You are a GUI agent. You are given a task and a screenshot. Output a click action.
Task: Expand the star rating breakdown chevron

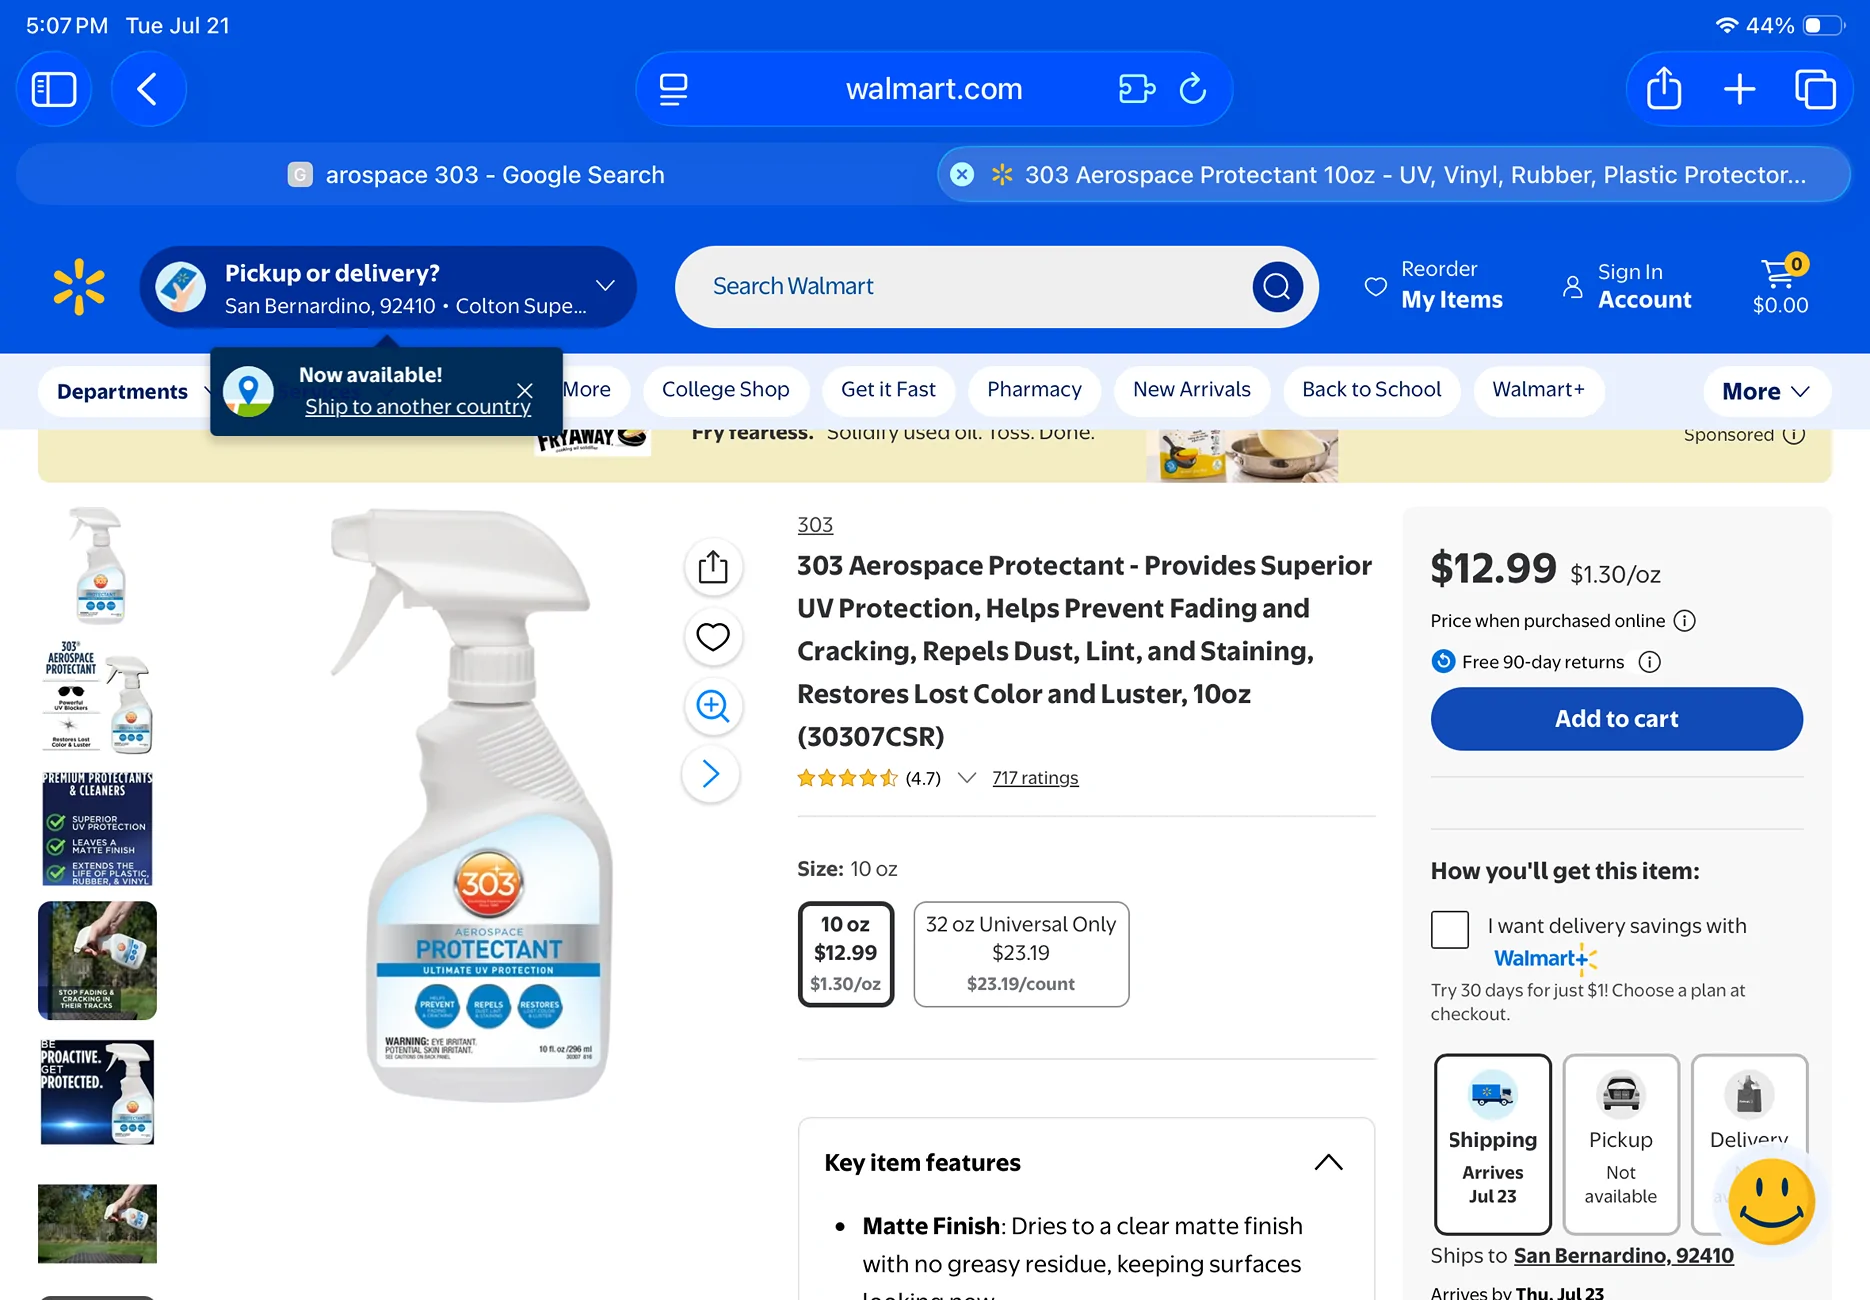(x=966, y=778)
